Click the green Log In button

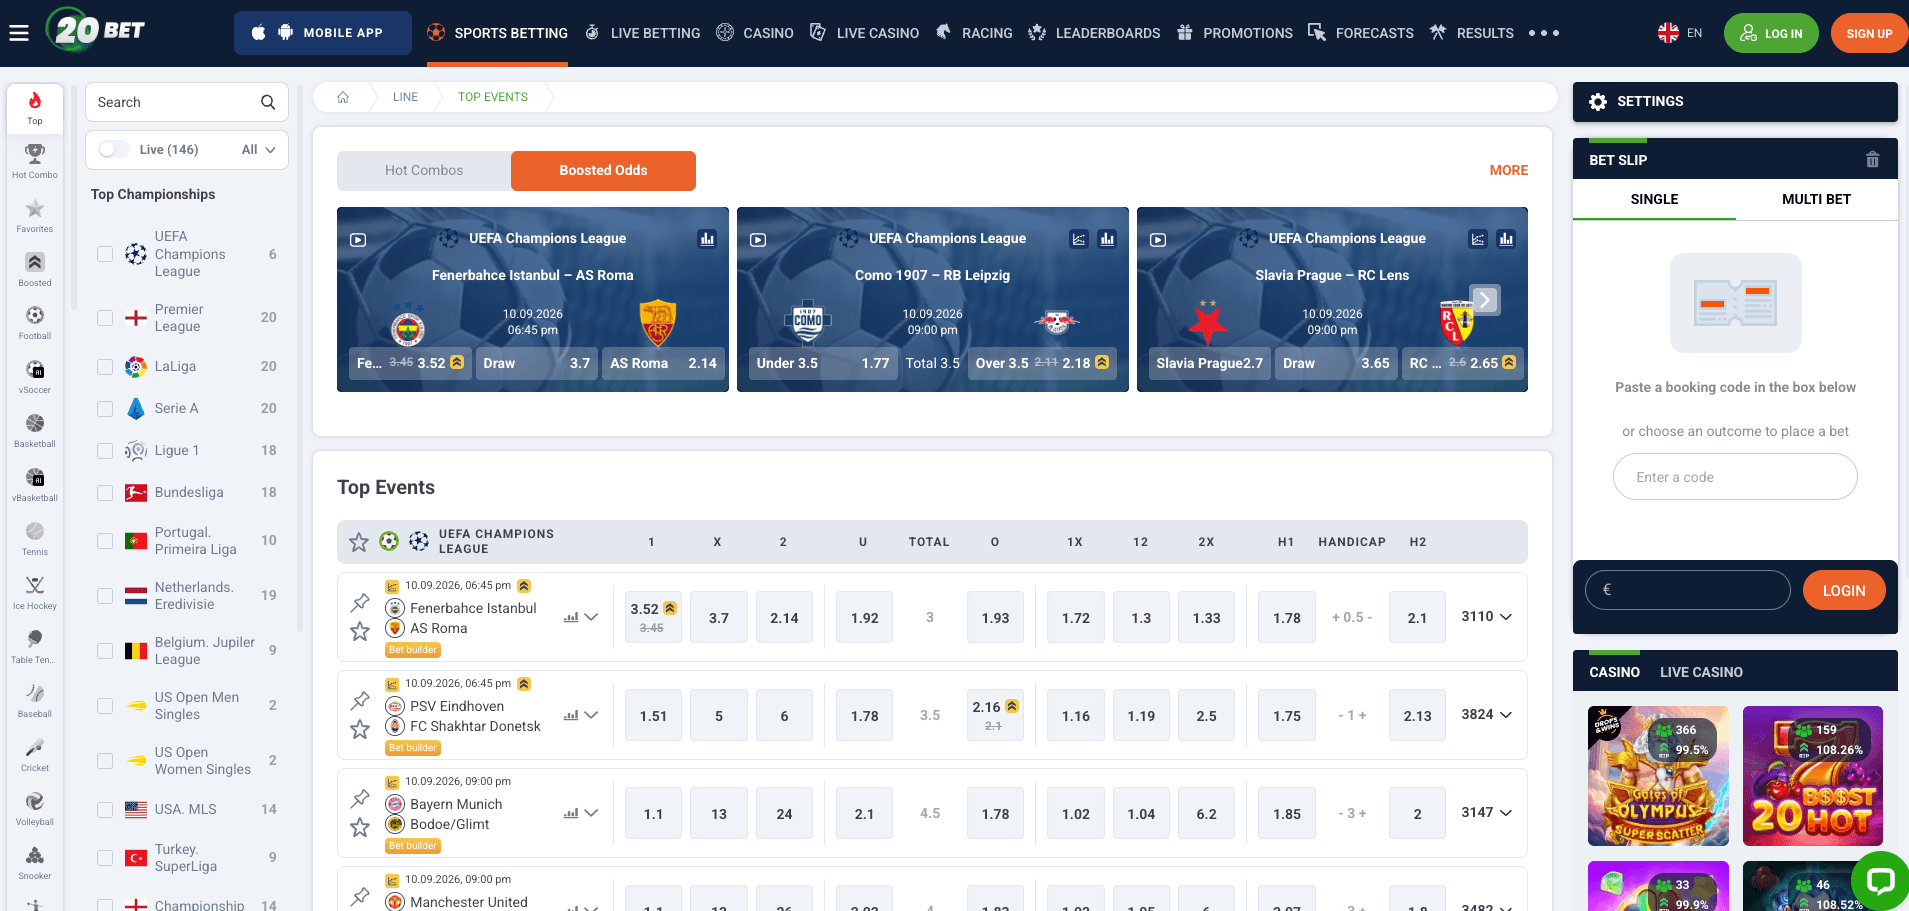1771,33
